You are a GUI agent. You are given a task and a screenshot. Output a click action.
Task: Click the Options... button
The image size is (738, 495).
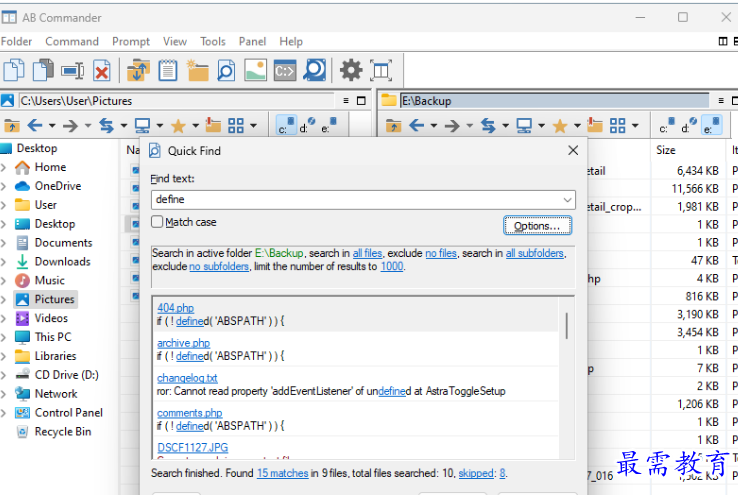[537, 225]
